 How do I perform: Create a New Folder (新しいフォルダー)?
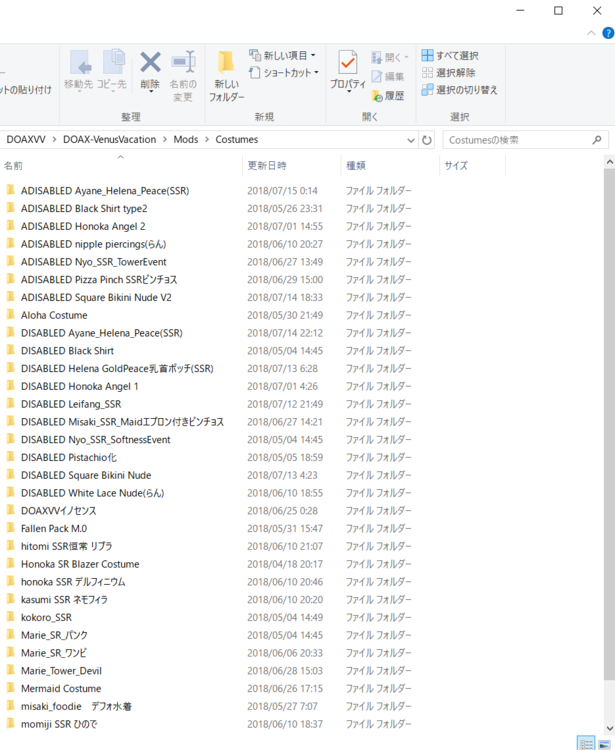click(x=226, y=76)
